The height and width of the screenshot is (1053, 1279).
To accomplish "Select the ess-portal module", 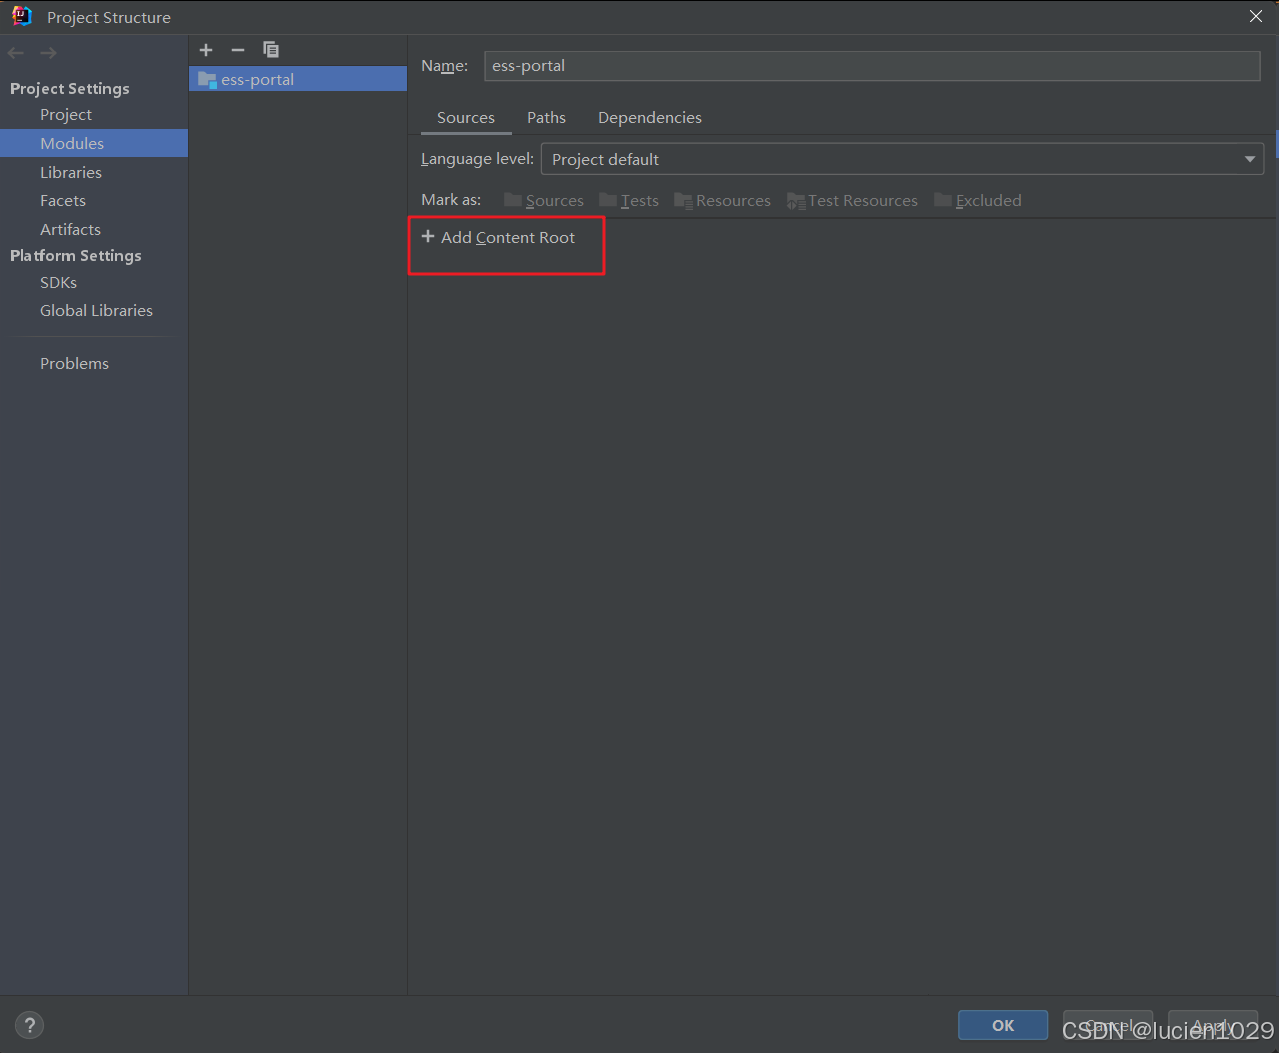I will point(298,79).
